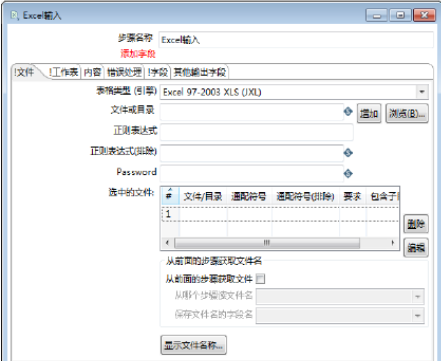Image resolution: width=441 pixels, height=361 pixels.
Task: Open the 内容 tab
Action: point(92,72)
